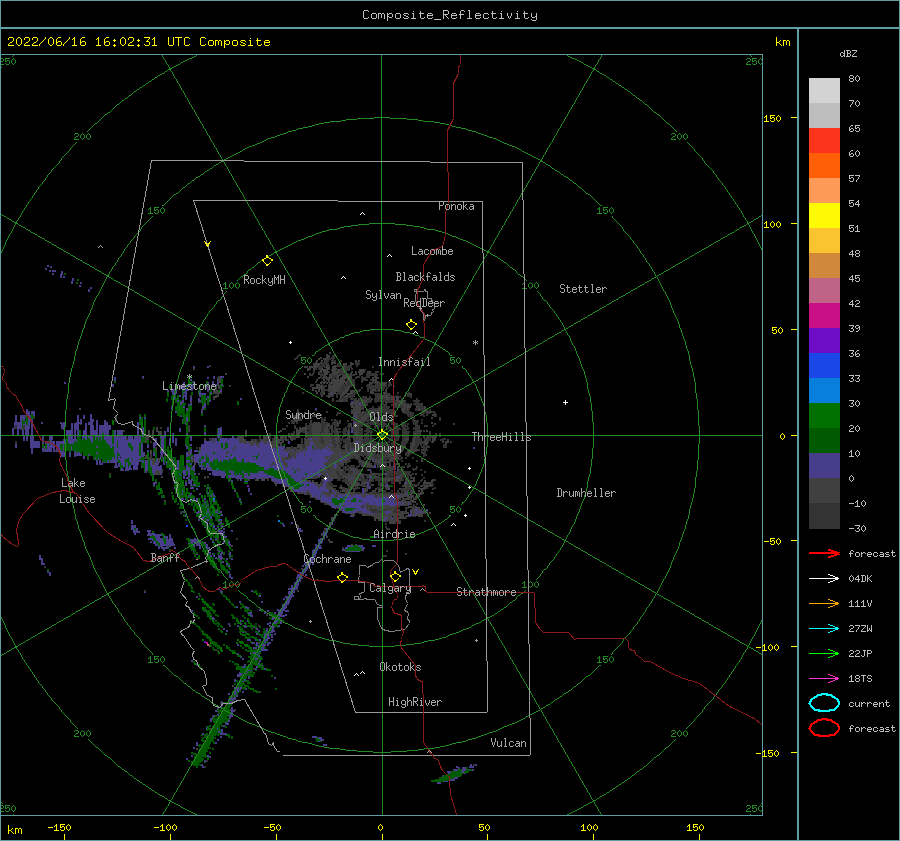The width and height of the screenshot is (900, 841).
Task: Click the ThreeHills label
Action: click(501, 437)
